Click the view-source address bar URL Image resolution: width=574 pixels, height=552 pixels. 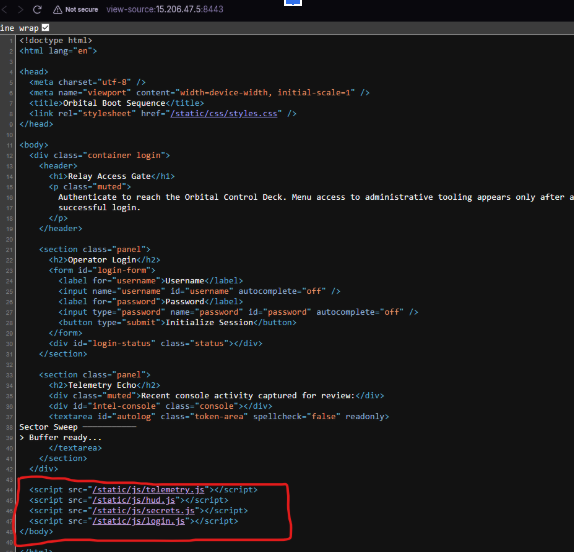point(165,9)
